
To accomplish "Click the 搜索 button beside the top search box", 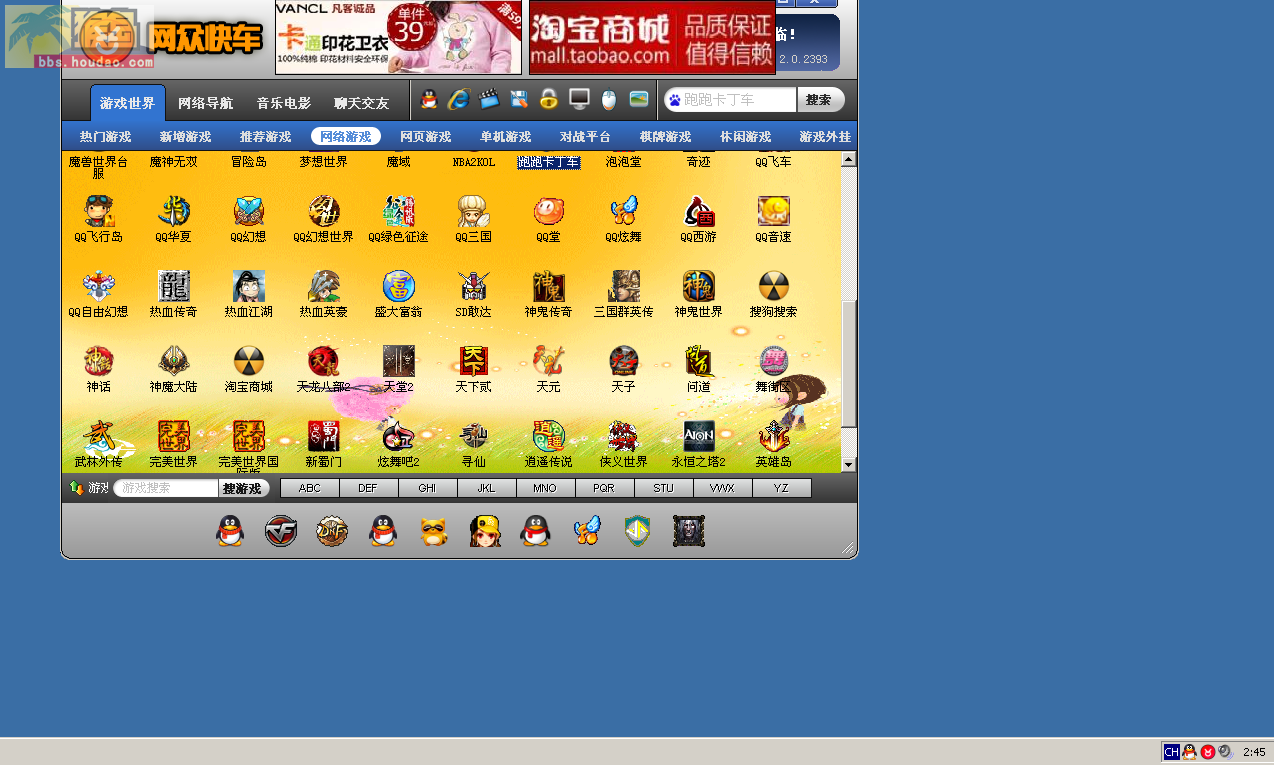I will click(820, 100).
